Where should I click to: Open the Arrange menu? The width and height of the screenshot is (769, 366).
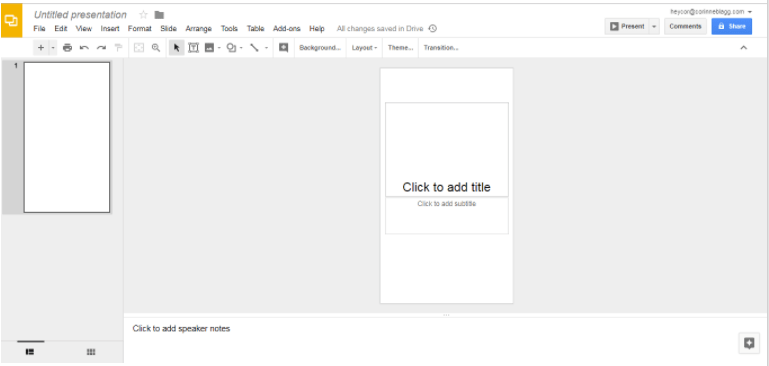tap(199, 29)
